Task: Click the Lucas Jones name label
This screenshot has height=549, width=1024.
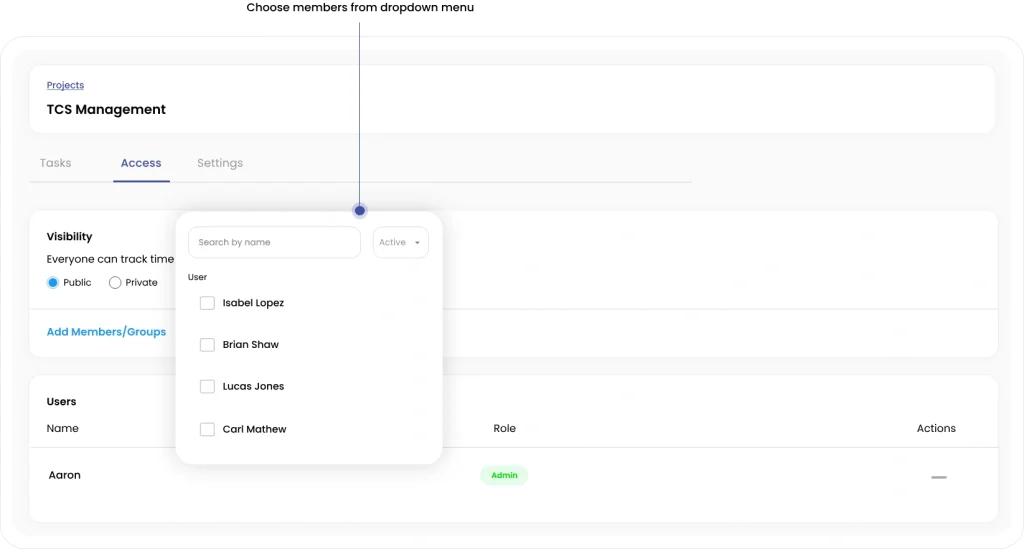Action: (253, 386)
